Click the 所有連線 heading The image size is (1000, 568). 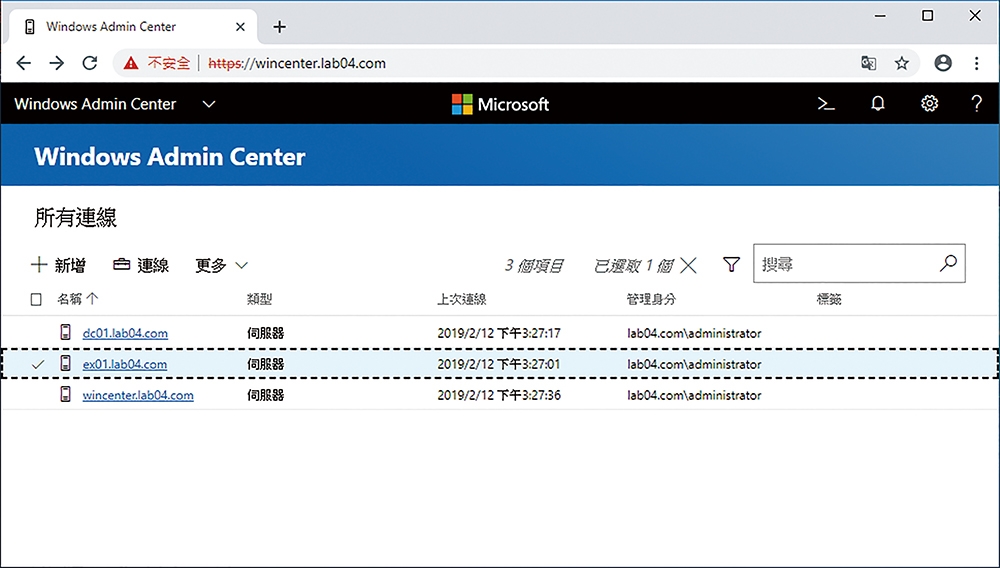tap(75, 217)
